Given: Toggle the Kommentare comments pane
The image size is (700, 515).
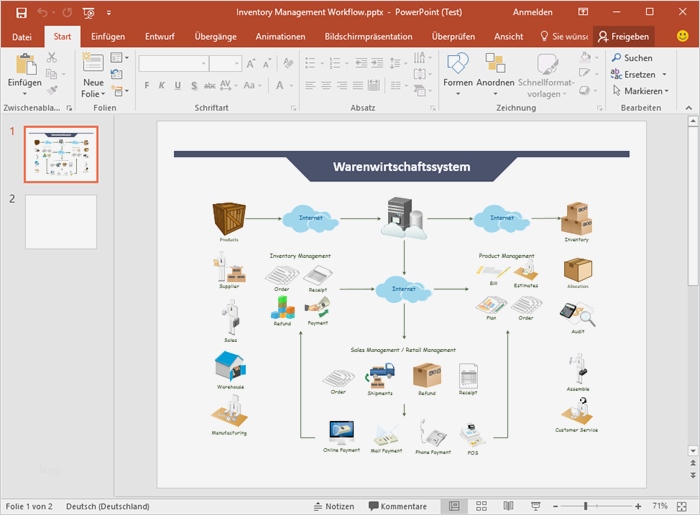Looking at the screenshot, I should [398, 506].
